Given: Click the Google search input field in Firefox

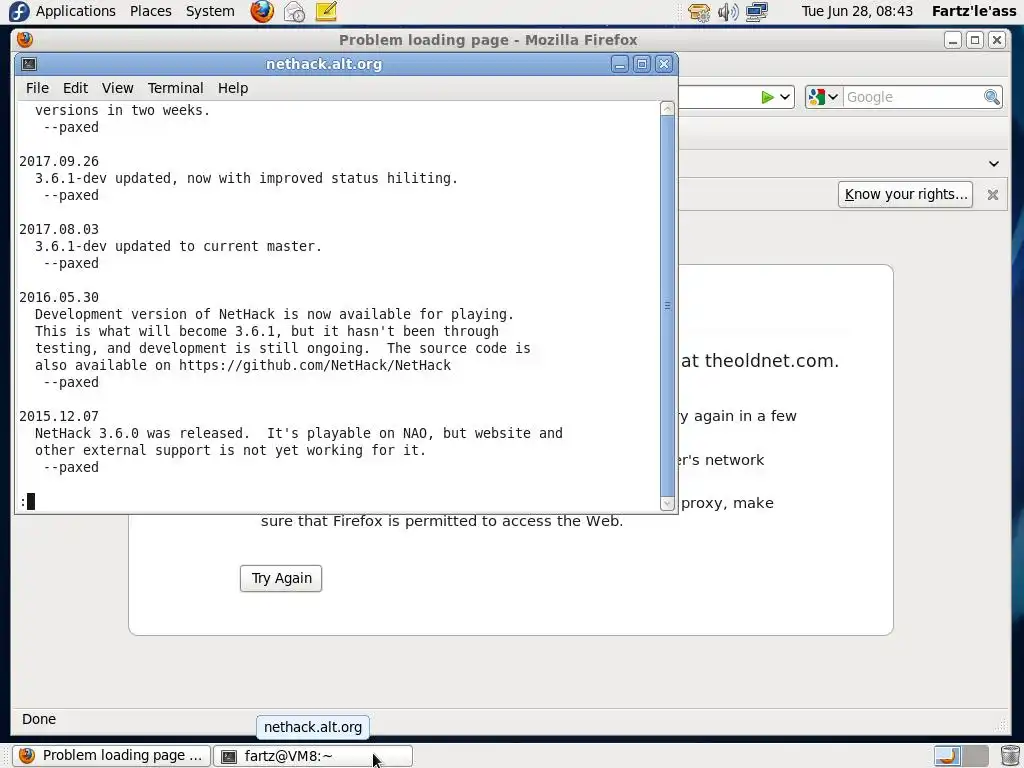Looking at the screenshot, I should [913, 97].
